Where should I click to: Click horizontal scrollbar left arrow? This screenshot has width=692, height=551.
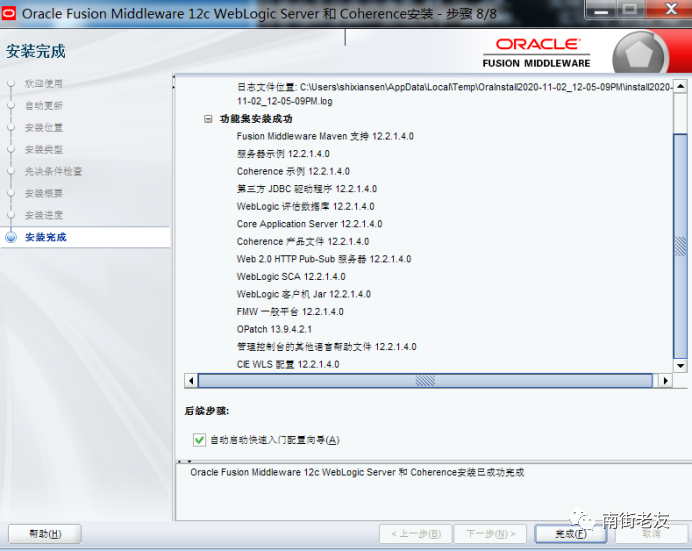(191, 381)
